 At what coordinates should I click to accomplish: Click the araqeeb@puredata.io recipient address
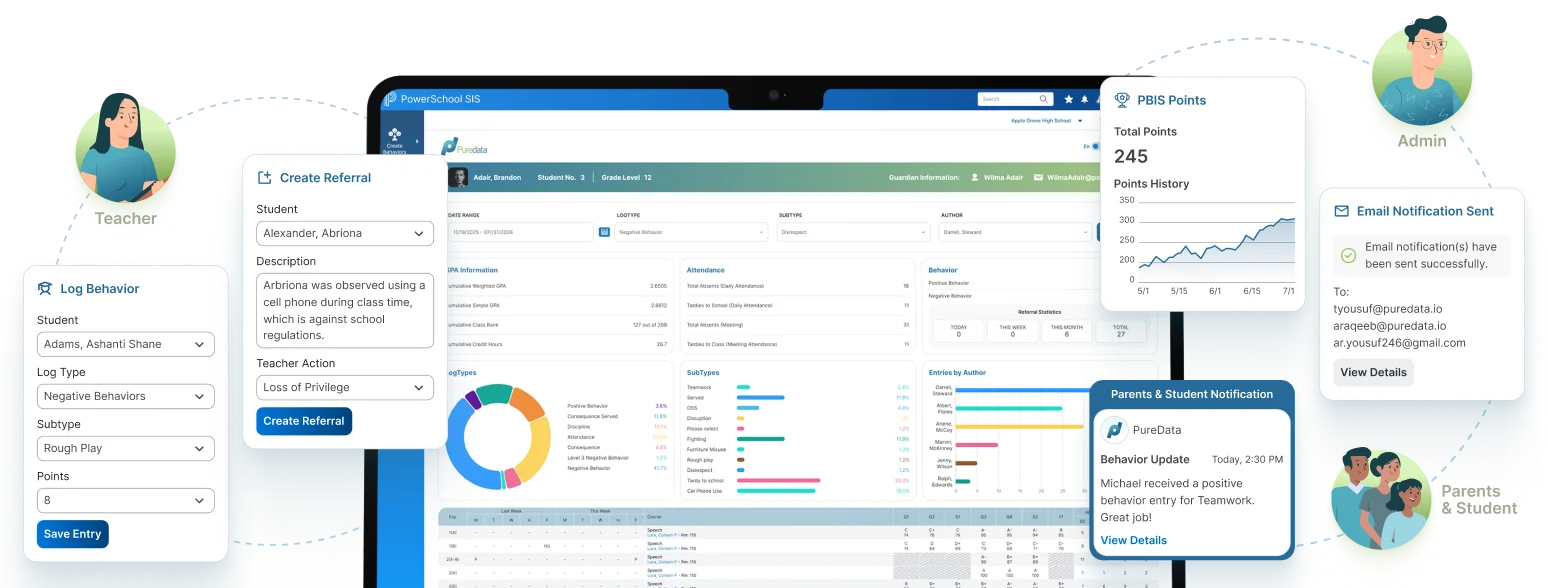pyautogui.click(x=1389, y=326)
